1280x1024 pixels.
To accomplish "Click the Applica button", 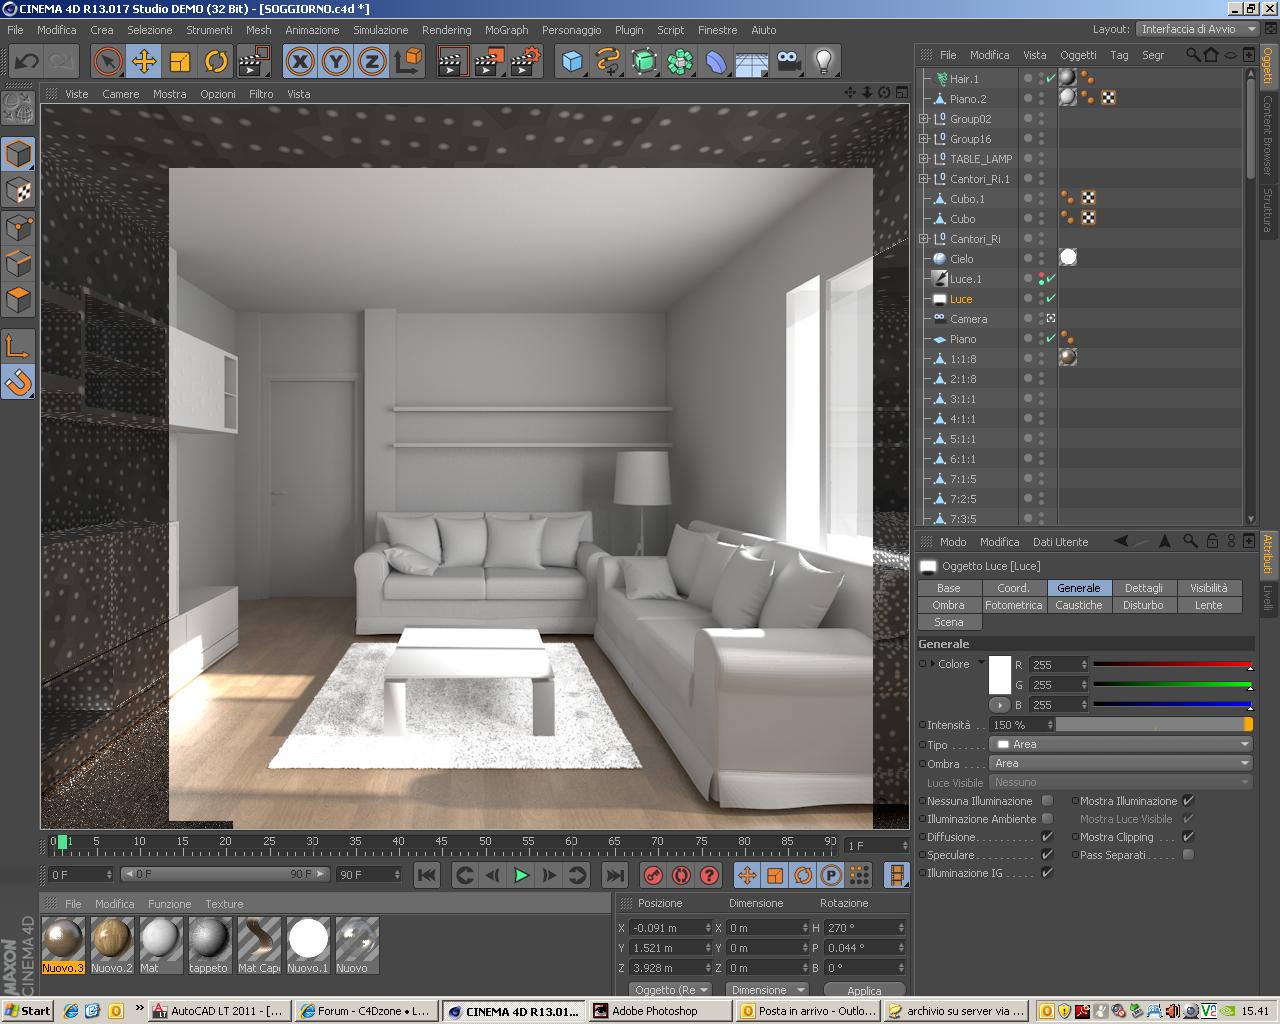I will 864,991.
